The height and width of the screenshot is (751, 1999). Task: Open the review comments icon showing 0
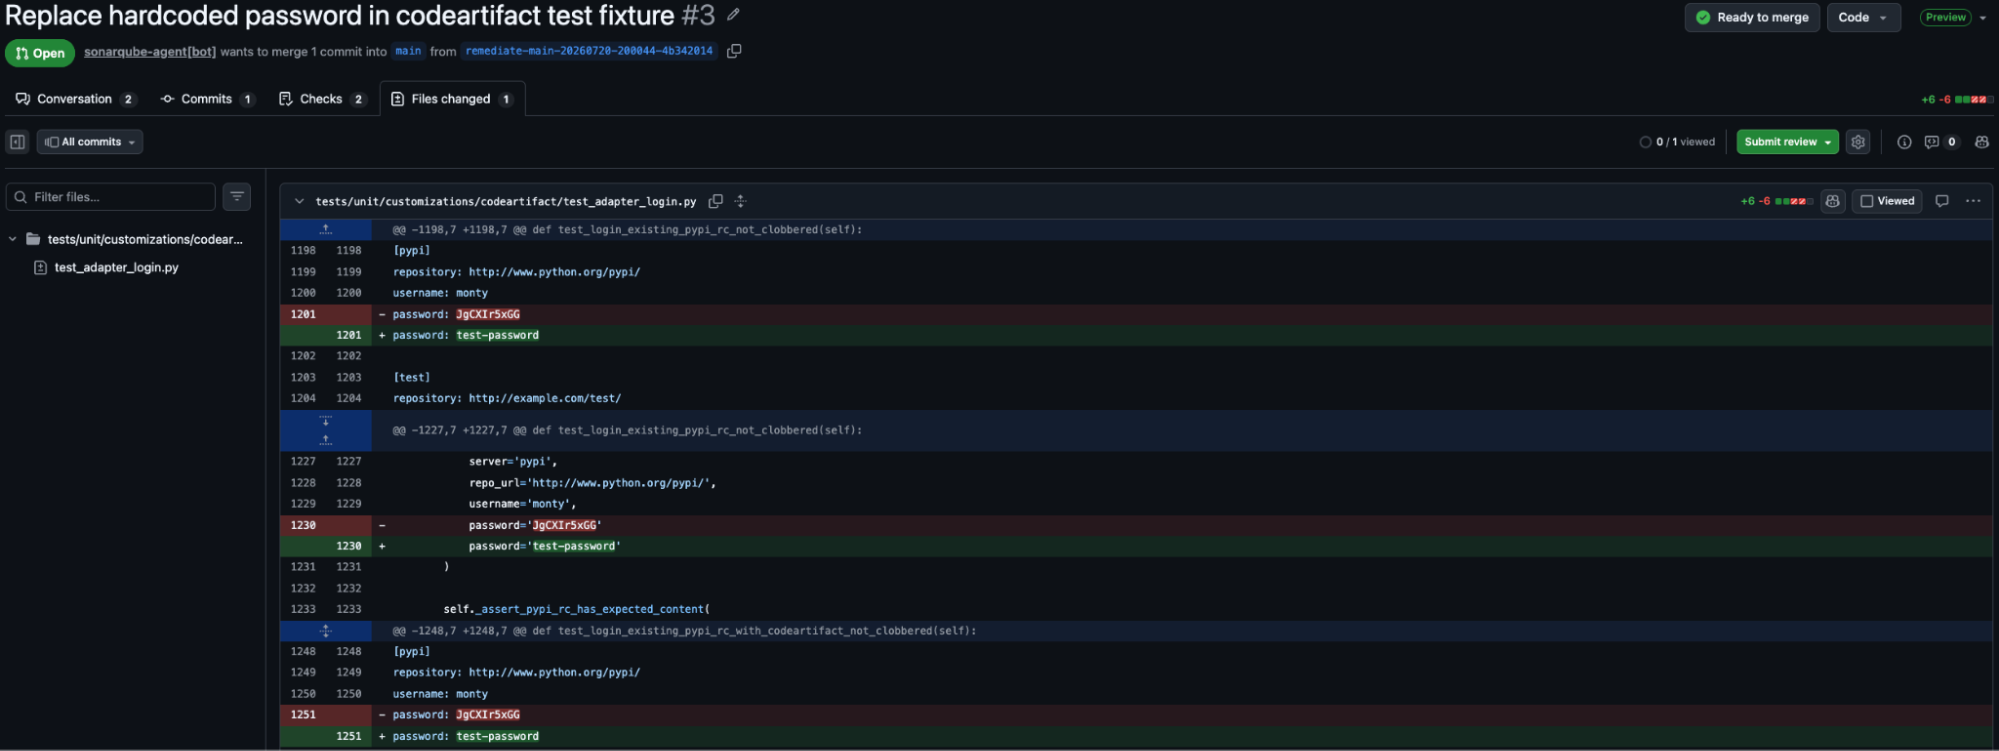click(x=1941, y=142)
